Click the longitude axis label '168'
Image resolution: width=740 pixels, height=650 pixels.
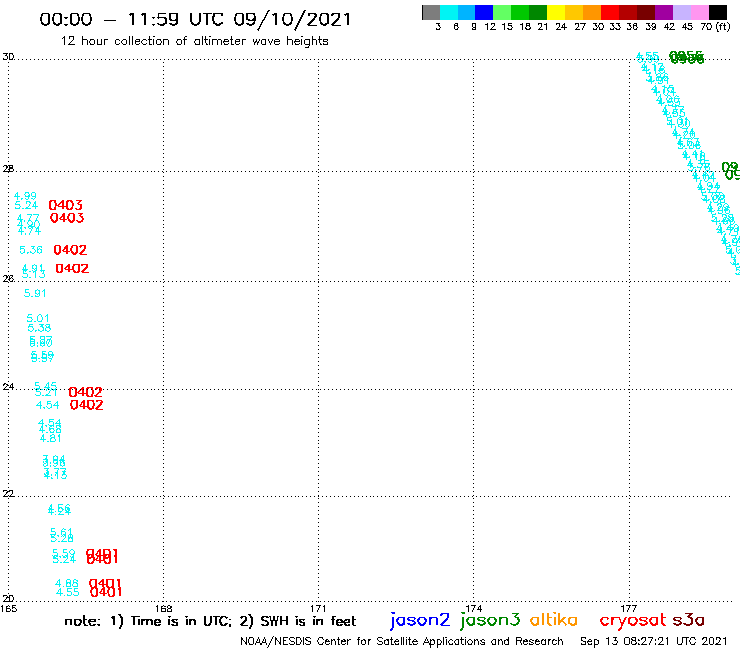coord(164,608)
